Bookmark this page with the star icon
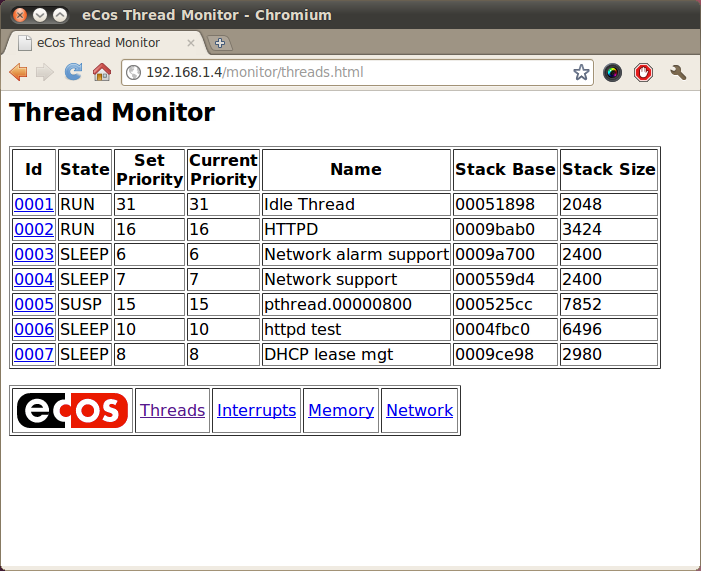This screenshot has height=571, width=701. (x=581, y=72)
